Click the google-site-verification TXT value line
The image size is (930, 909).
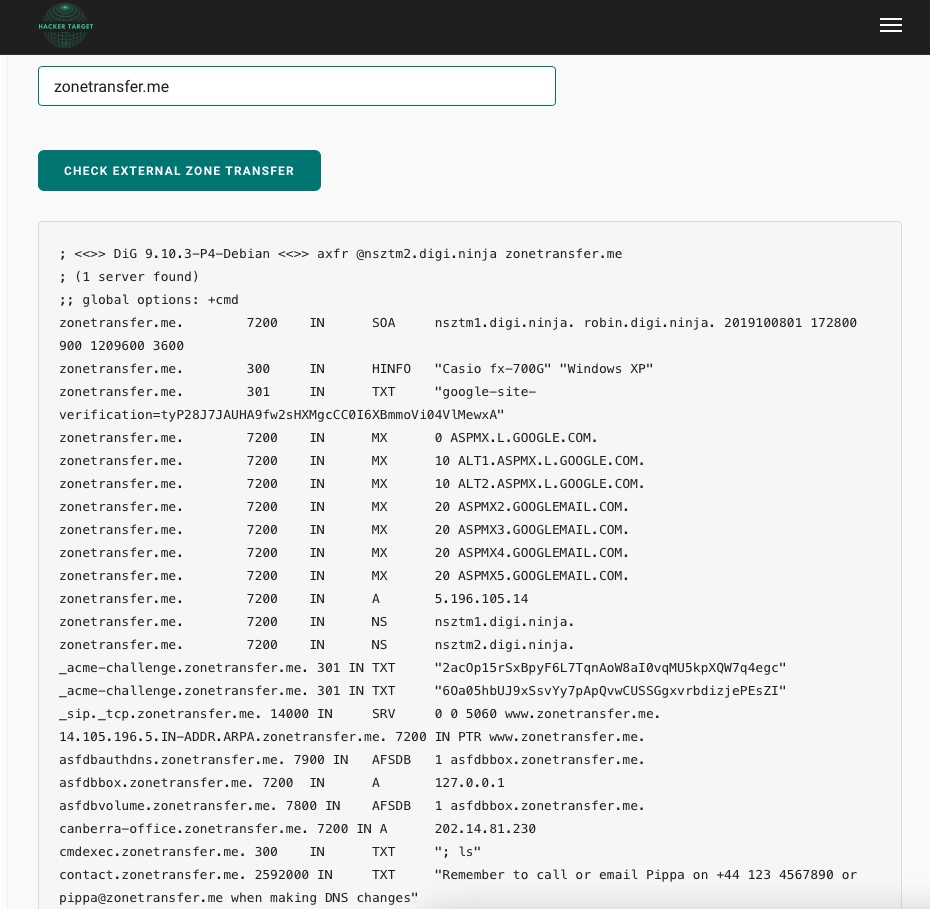point(281,414)
